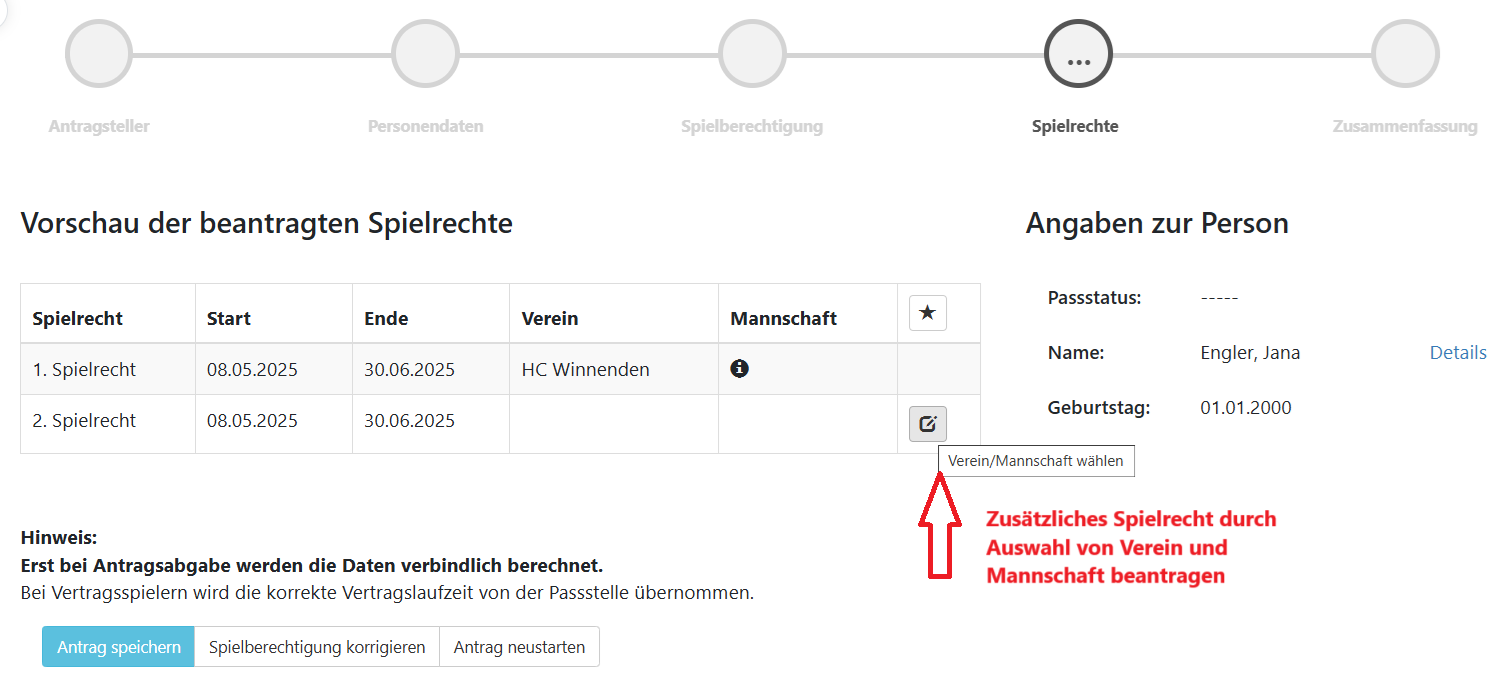This screenshot has width=1498, height=686.
Task: Click the Verein/Mannschaft wählen tooltip
Action: [1036, 461]
